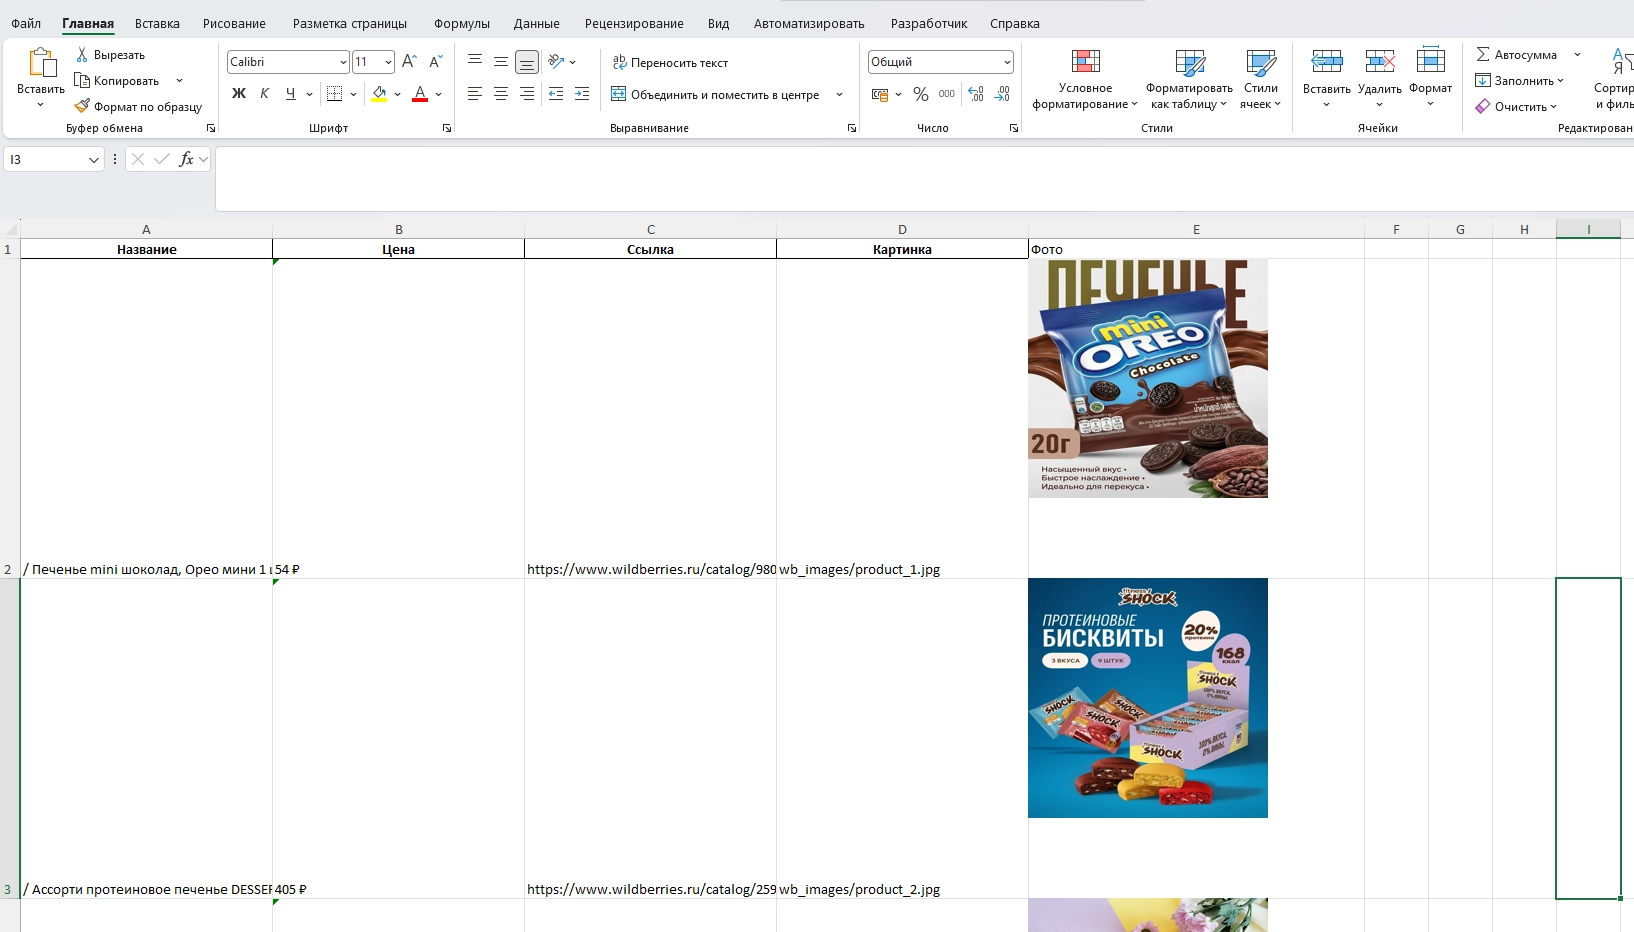Switch to the Данные tab
1634x932 pixels.
[x=537, y=23]
